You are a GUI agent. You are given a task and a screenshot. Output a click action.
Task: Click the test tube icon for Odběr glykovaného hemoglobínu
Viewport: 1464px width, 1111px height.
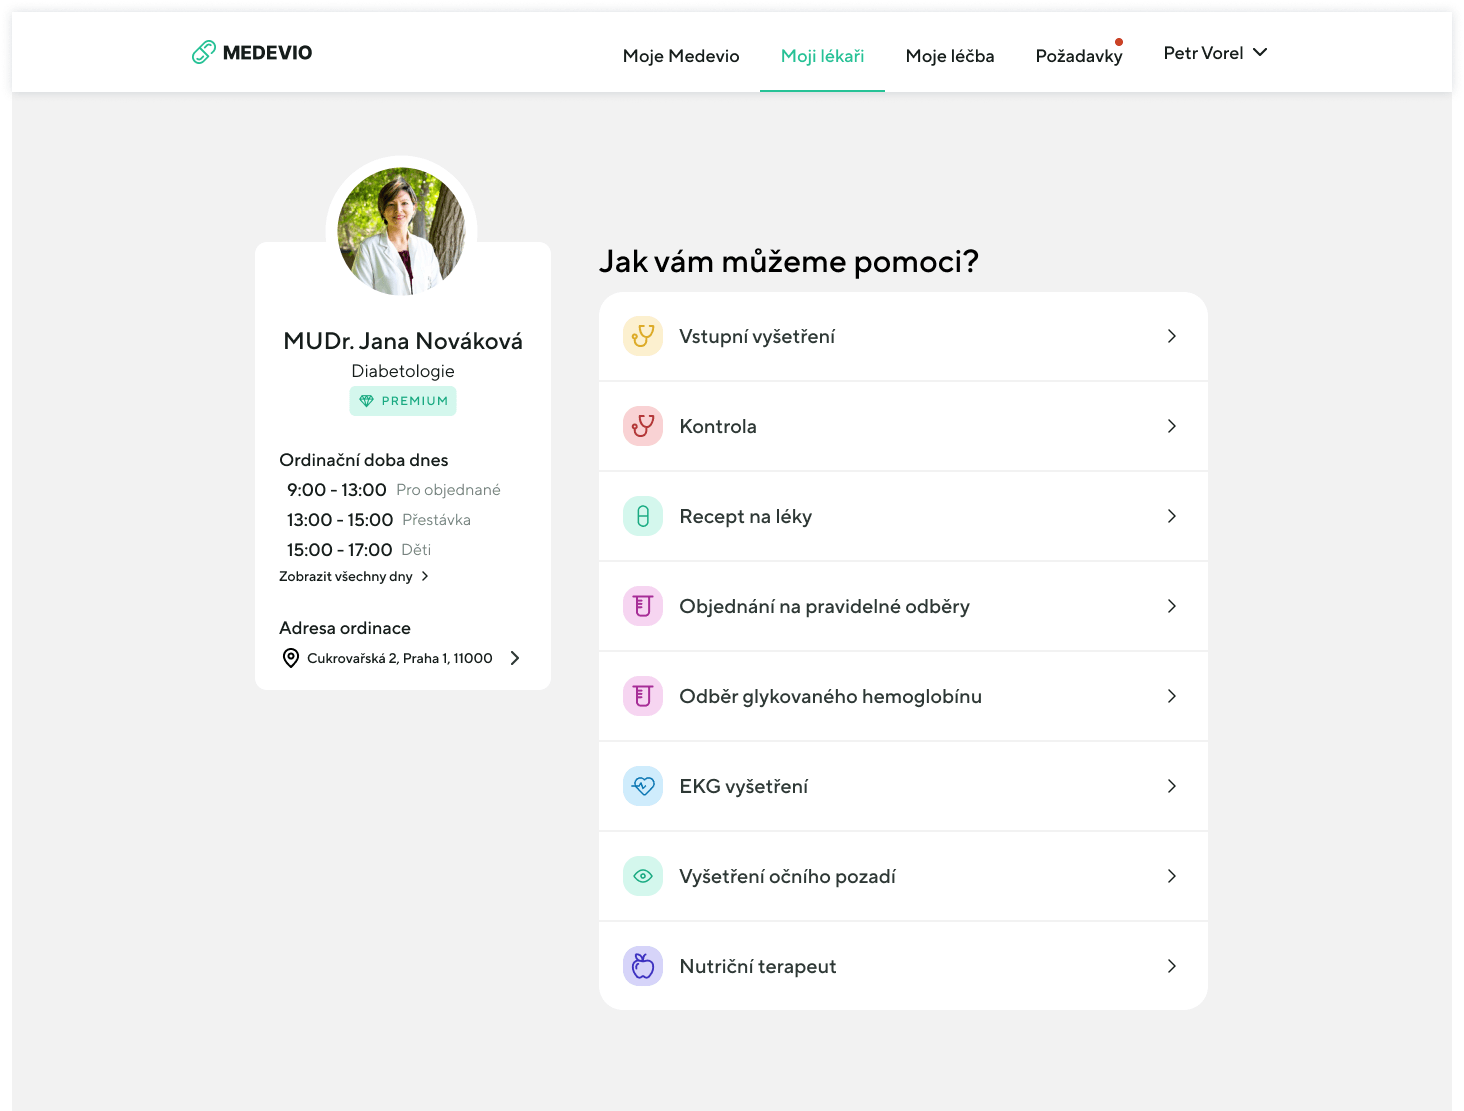[643, 696]
